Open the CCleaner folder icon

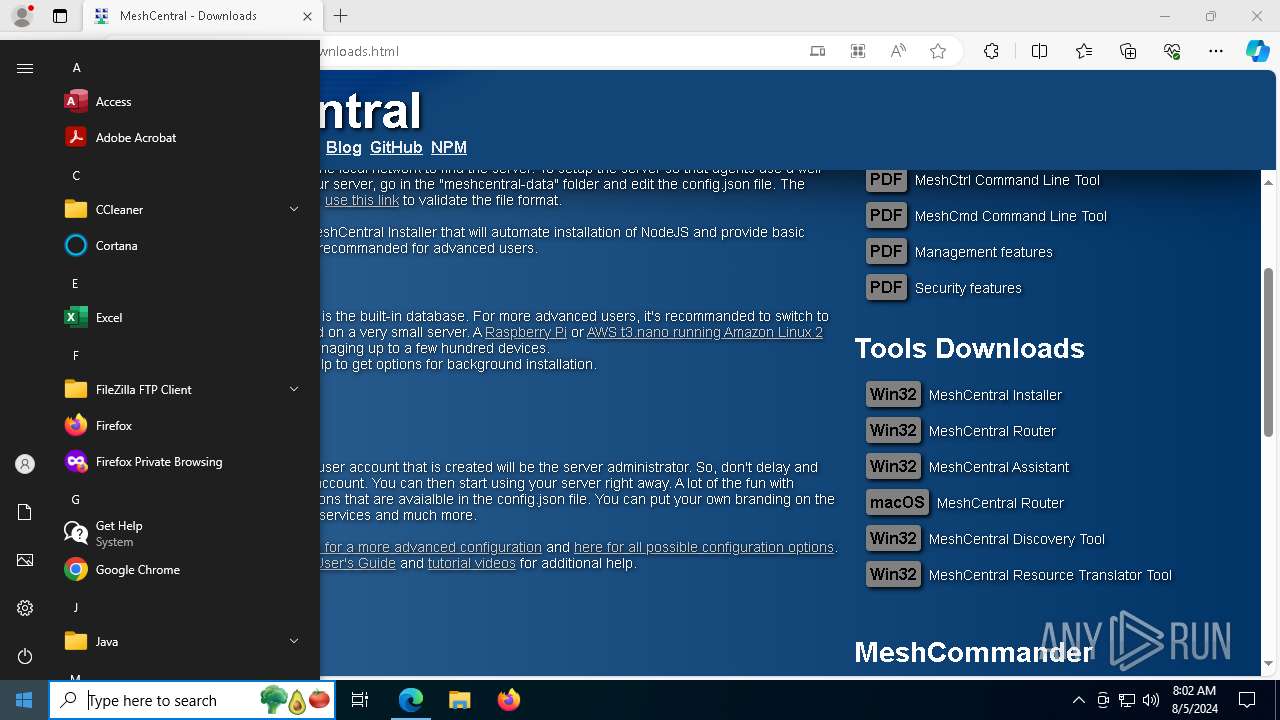(76, 210)
